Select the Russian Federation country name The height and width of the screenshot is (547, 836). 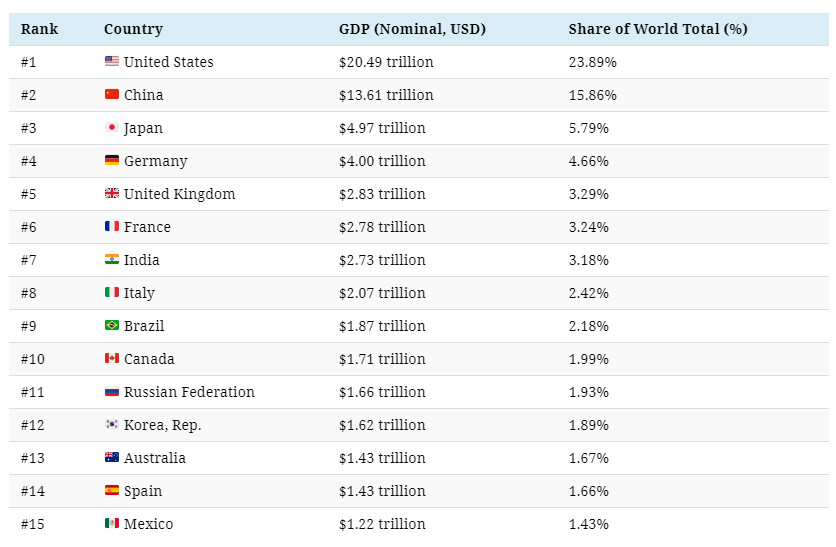189,392
